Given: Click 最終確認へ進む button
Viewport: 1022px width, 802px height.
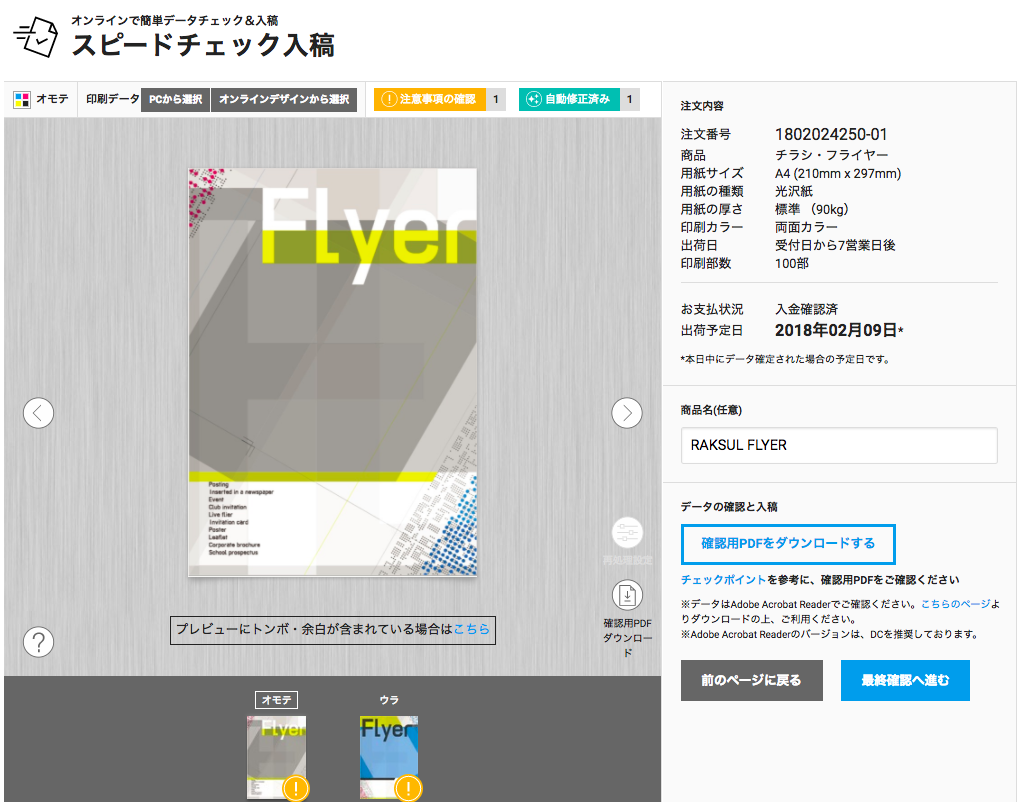Looking at the screenshot, I should click(x=905, y=680).
